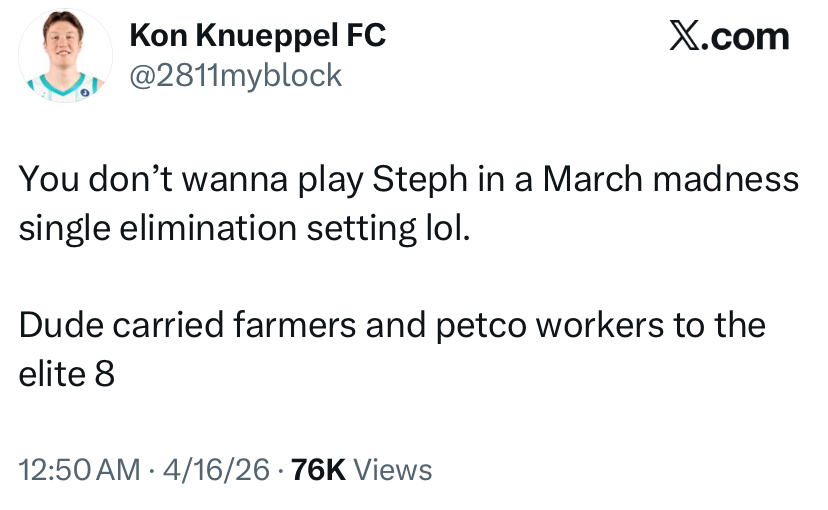
Task: Open the Kon Knueppel FC profile picture
Action: pyautogui.click(x=65, y=55)
